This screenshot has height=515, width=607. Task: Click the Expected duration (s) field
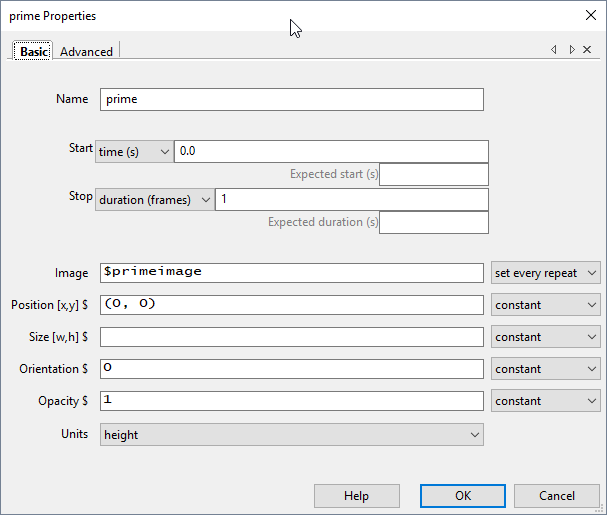[x=434, y=223]
